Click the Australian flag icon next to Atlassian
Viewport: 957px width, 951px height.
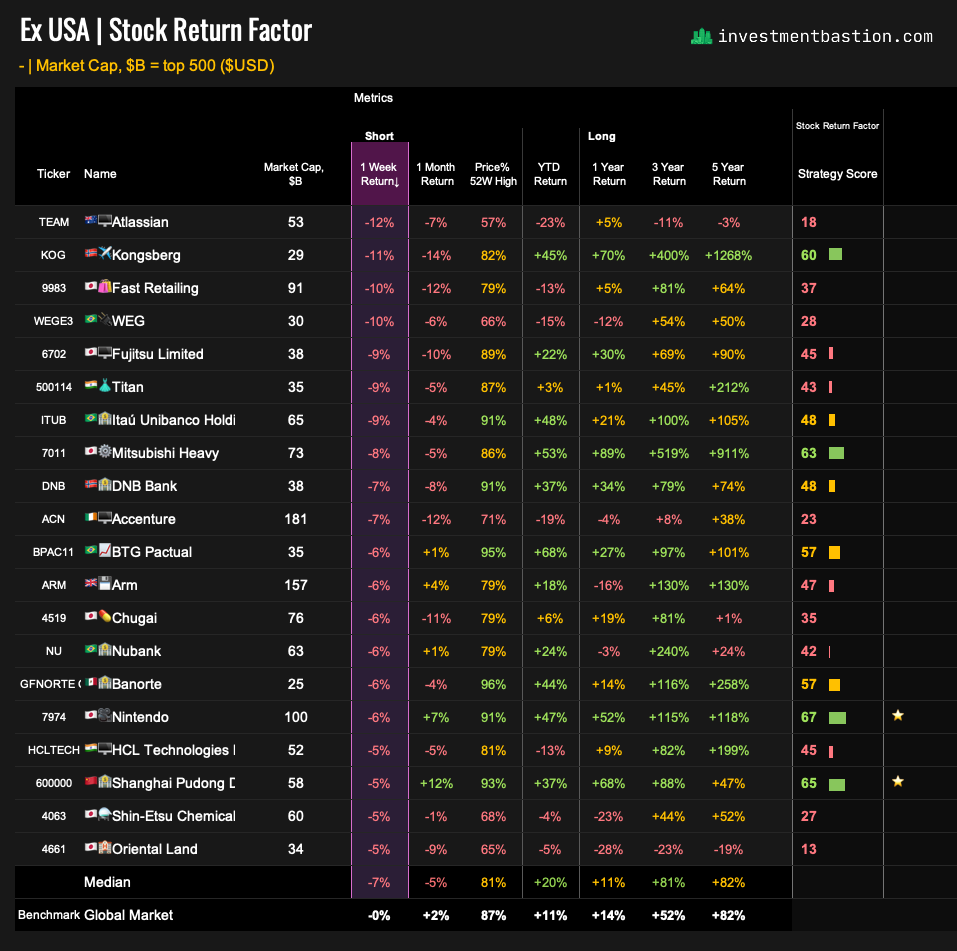coord(91,220)
